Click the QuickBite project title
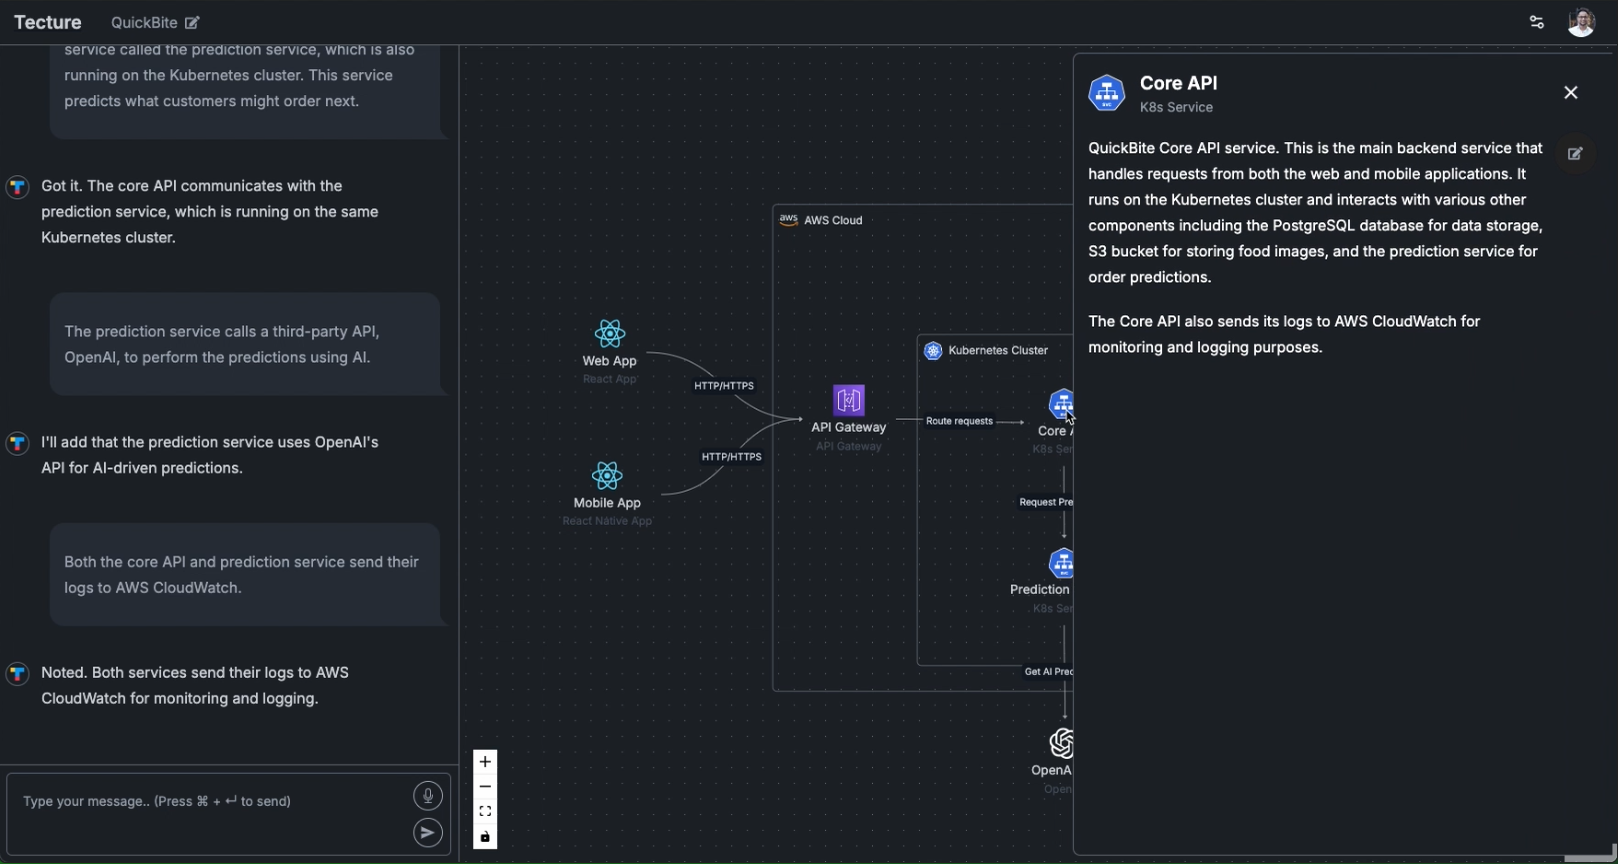Image resolution: width=1618 pixels, height=864 pixels. [x=144, y=23]
